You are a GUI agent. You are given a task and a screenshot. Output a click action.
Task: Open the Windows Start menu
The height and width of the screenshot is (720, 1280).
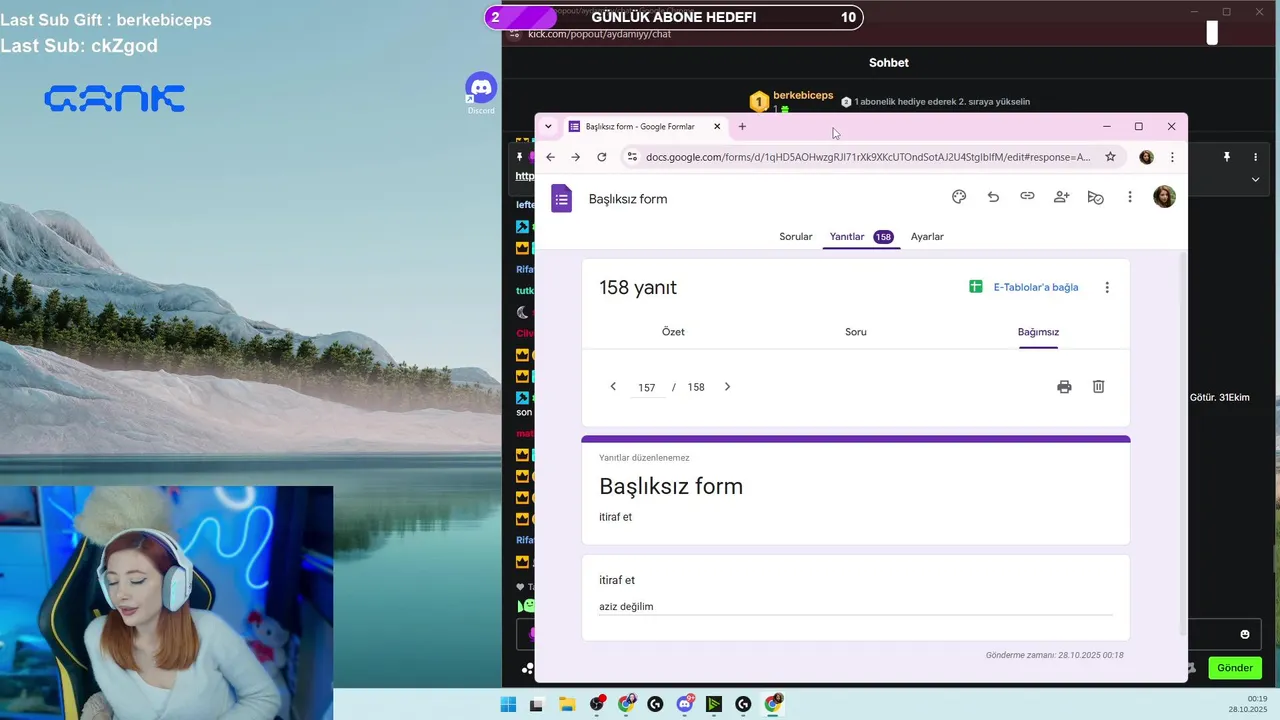click(x=508, y=704)
